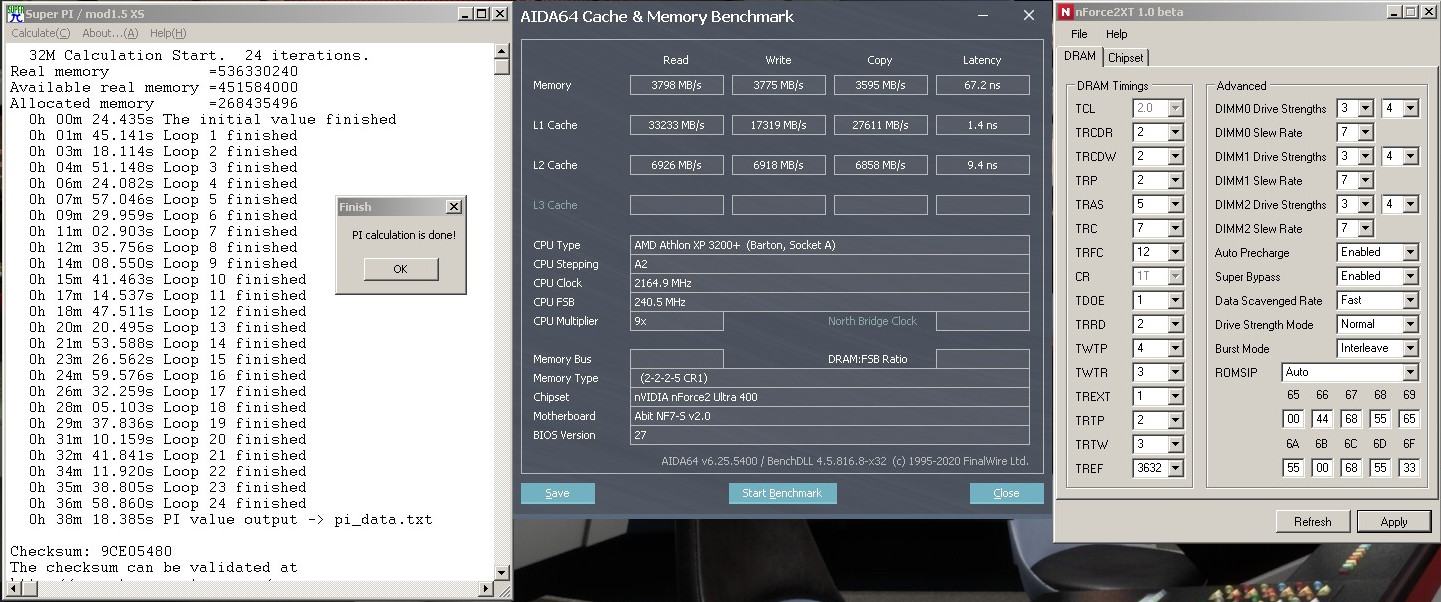Click the Super PI vertical scrollbar up arrow

[x=502, y=52]
